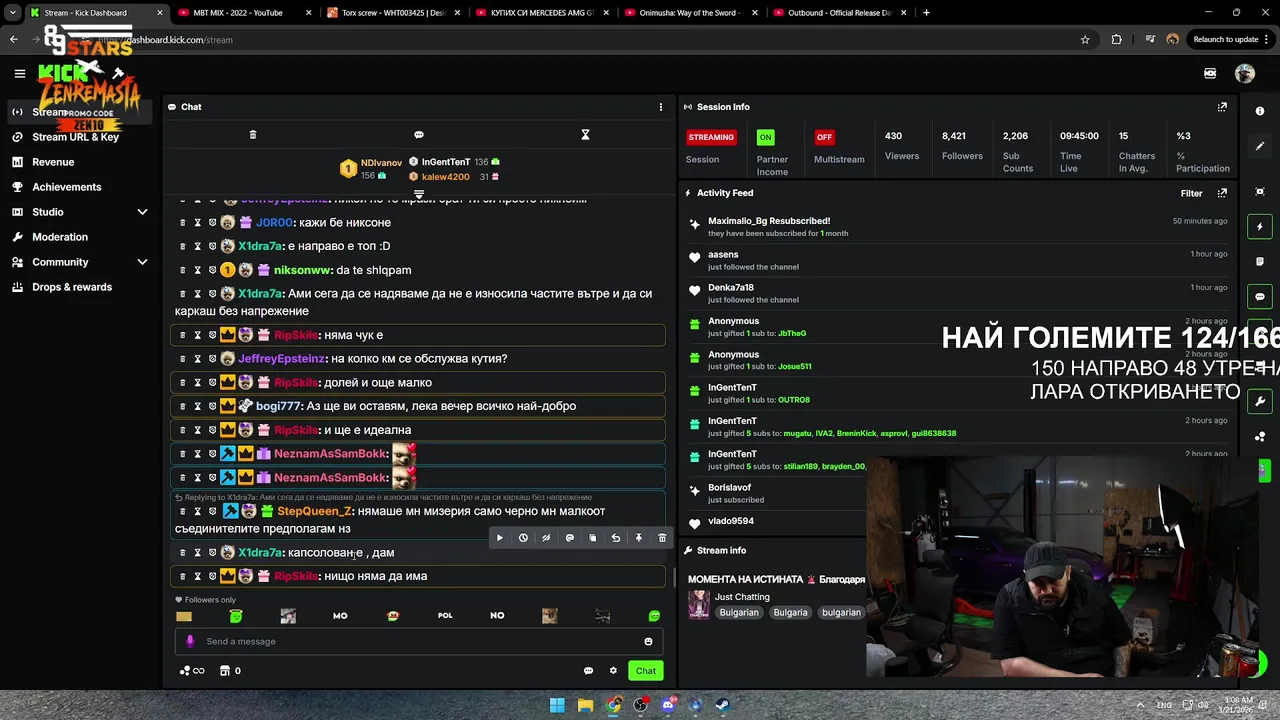The height and width of the screenshot is (720, 1280).
Task: Click the green Chat send button
Action: point(646,671)
